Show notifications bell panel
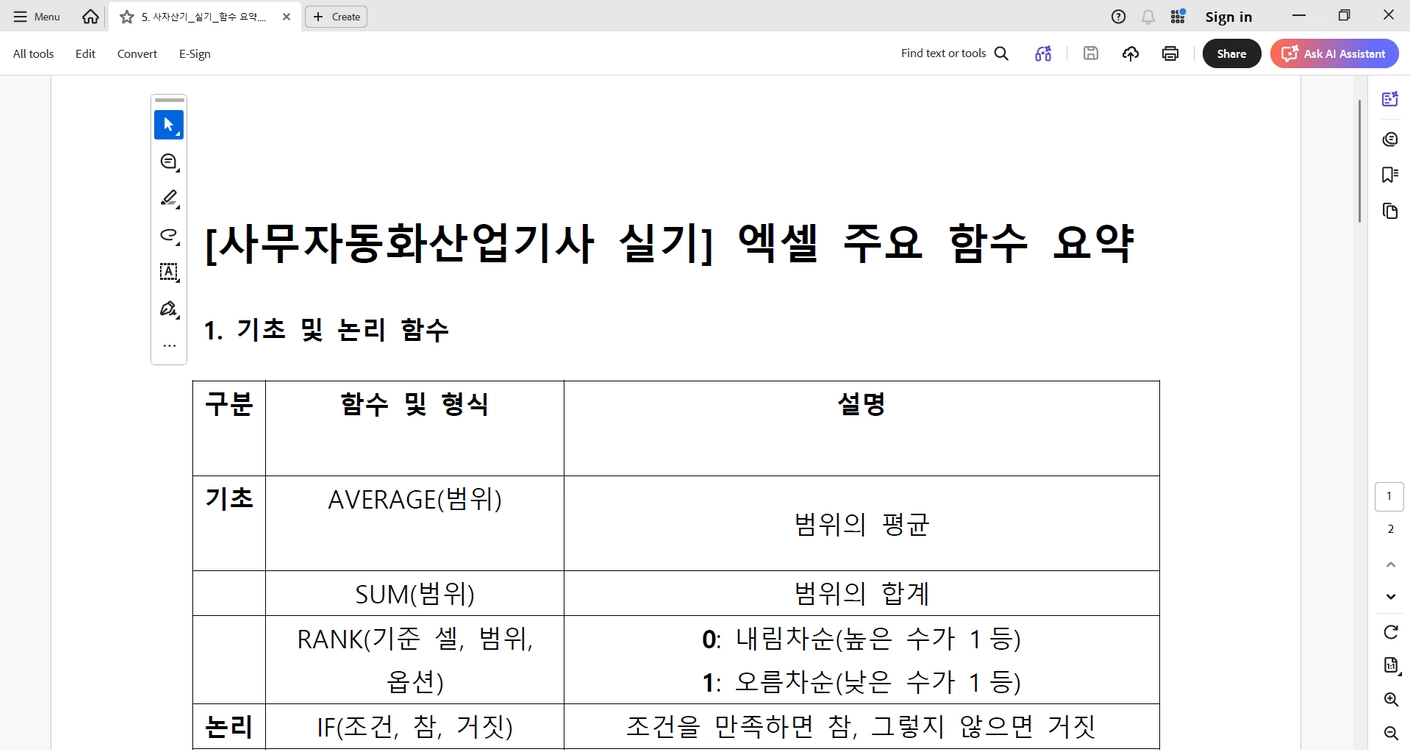 click(x=1148, y=17)
